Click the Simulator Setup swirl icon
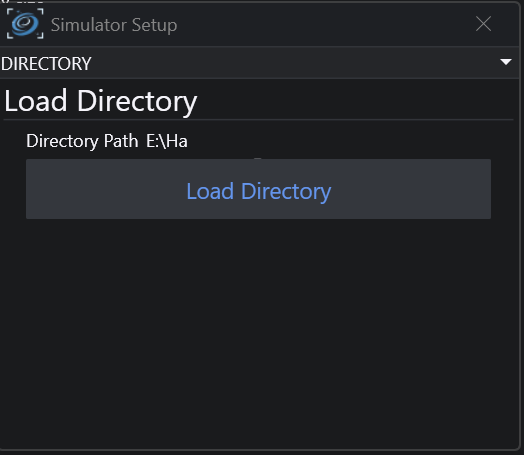Image resolution: width=524 pixels, height=455 pixels. tap(25, 24)
